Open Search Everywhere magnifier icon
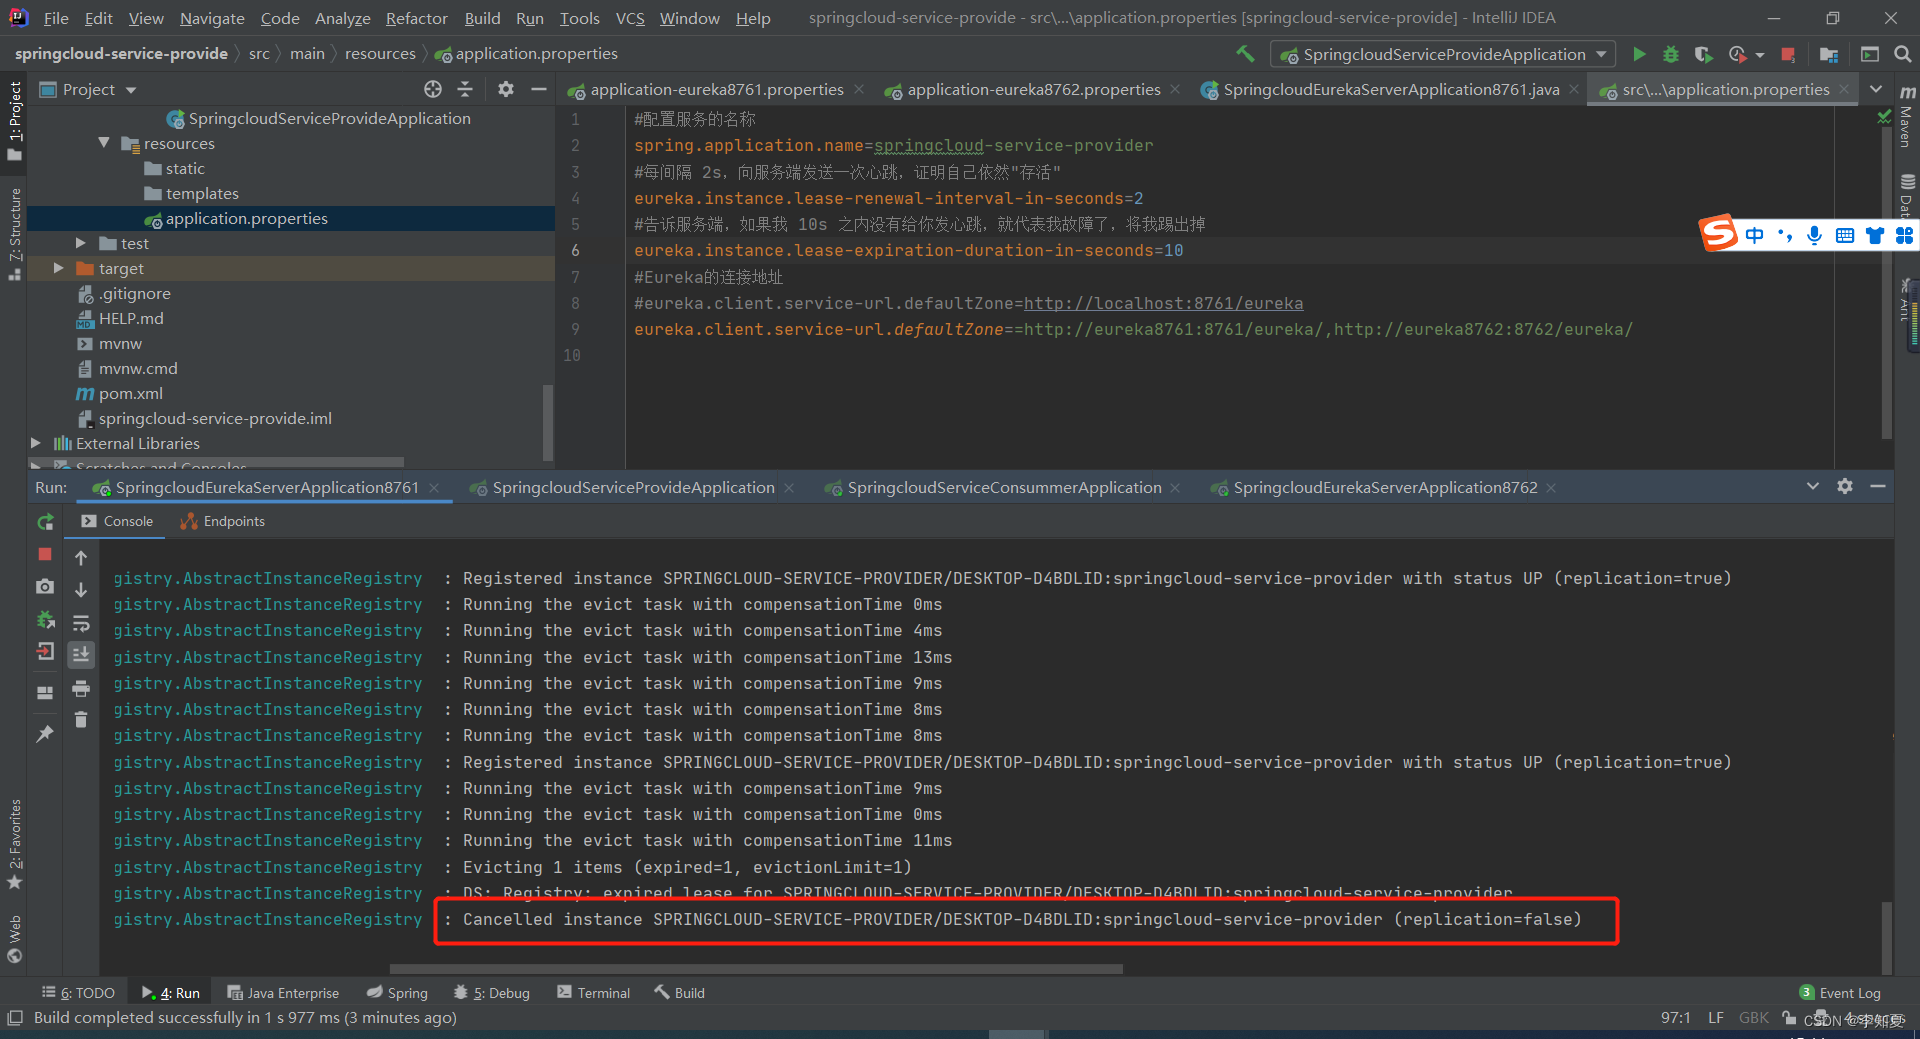1920x1039 pixels. pyautogui.click(x=1903, y=54)
